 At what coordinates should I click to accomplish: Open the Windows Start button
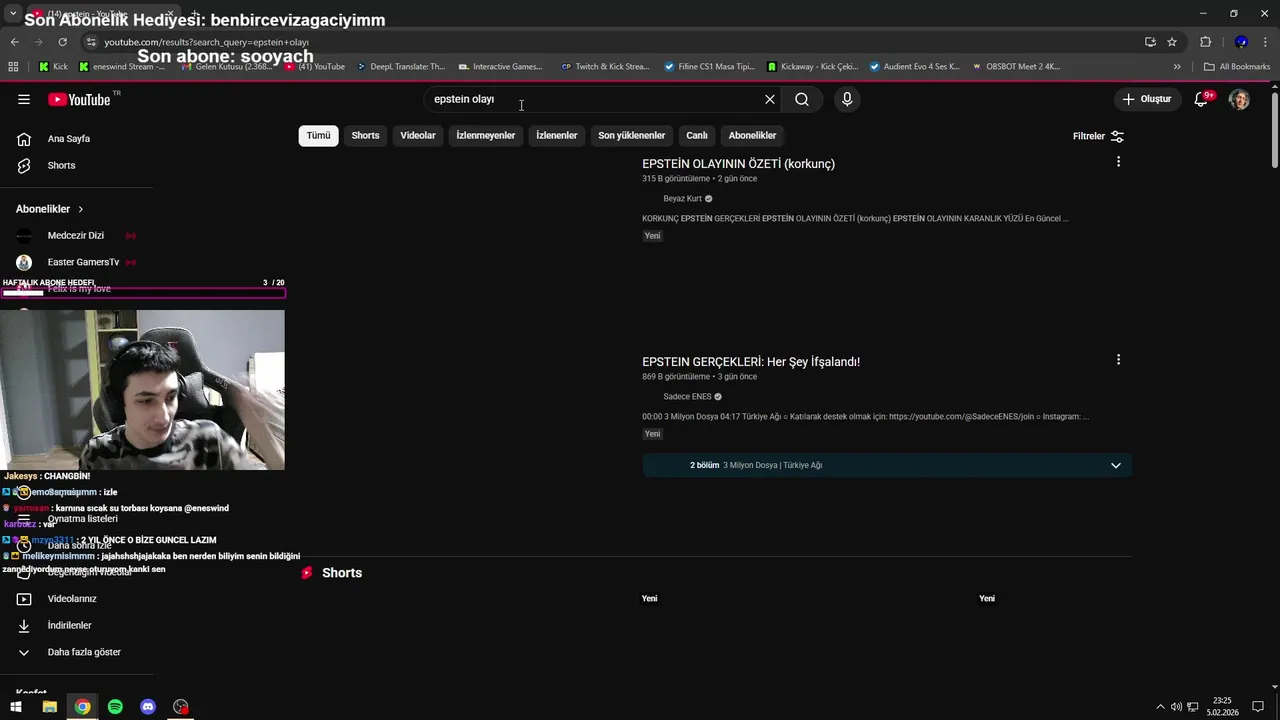(x=16, y=707)
